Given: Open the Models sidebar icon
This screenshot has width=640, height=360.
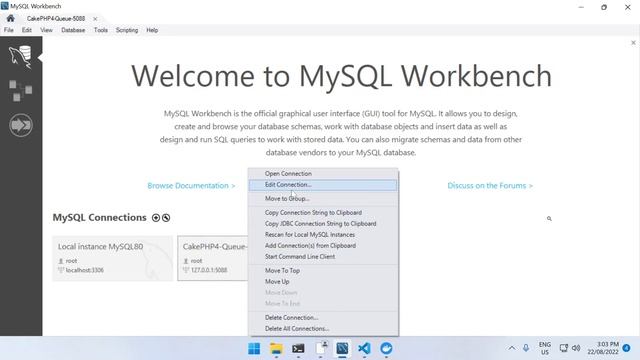Looking at the screenshot, I should coord(20,90).
